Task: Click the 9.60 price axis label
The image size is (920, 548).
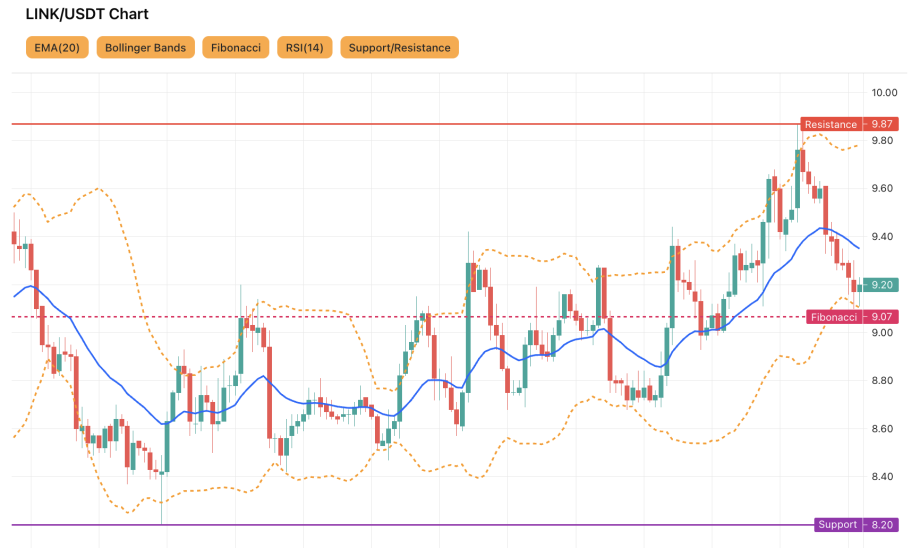Action: pyautogui.click(x=882, y=189)
